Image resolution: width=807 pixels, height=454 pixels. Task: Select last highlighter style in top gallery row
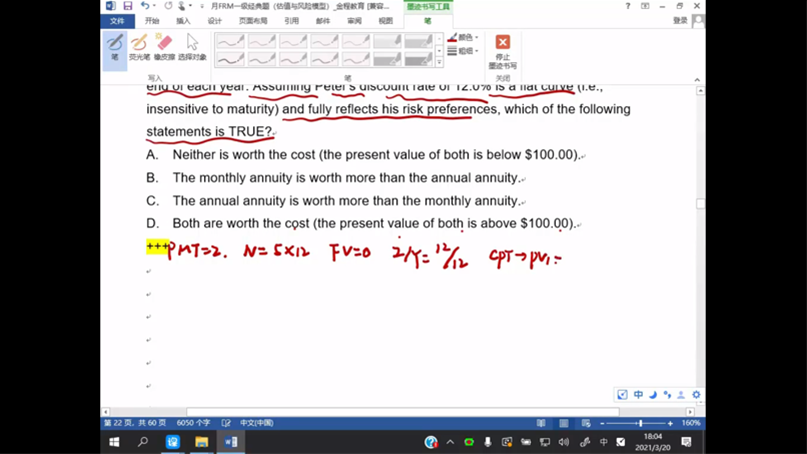click(x=418, y=41)
